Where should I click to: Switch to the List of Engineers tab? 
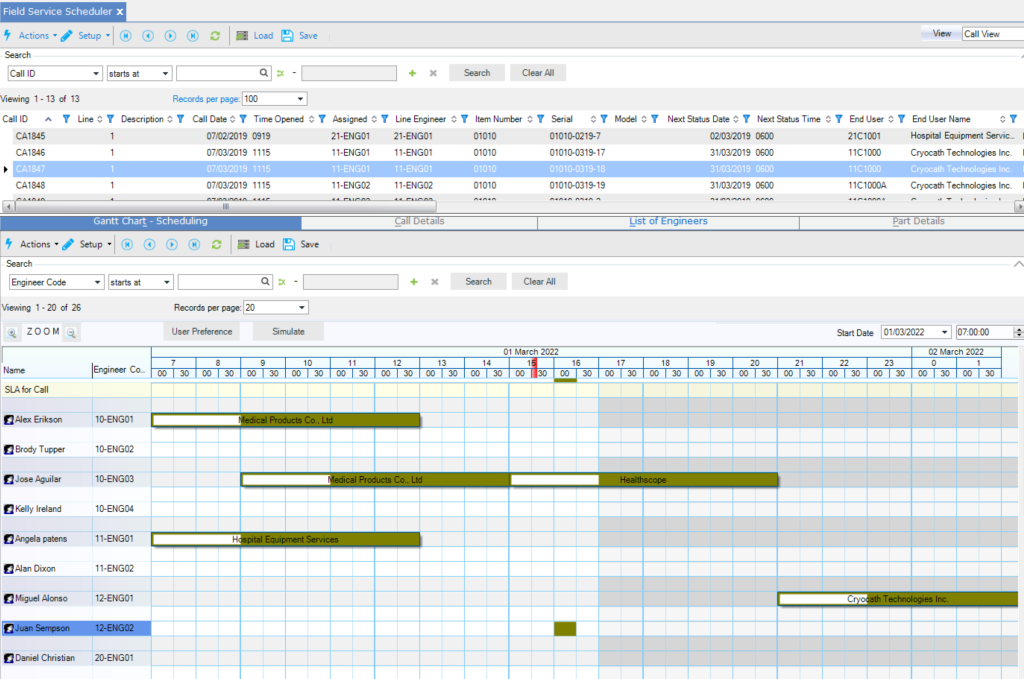[x=668, y=221]
